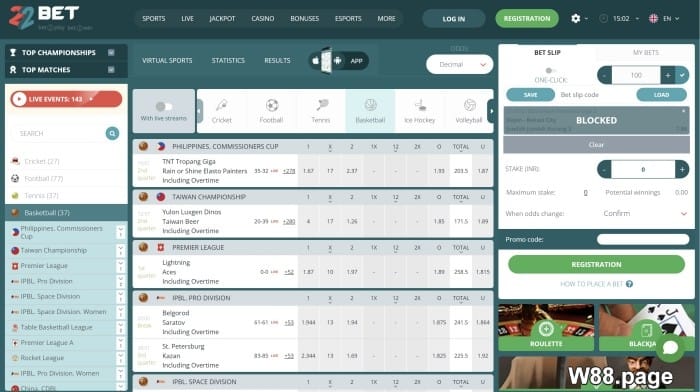700x392 pixels.
Task: Click the SAVE bet slip button
Action: pos(530,95)
